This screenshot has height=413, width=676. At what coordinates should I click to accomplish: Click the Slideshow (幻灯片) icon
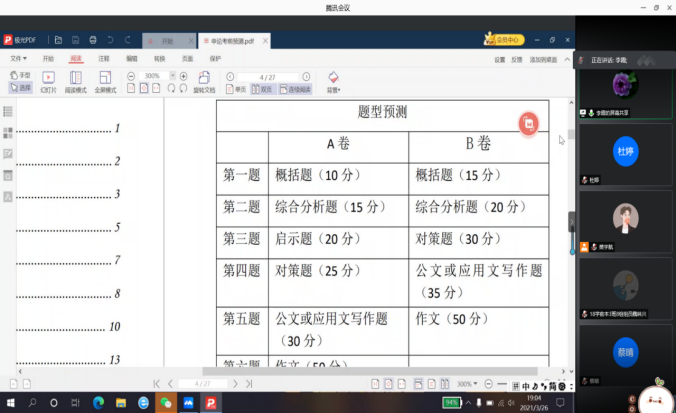point(48,78)
